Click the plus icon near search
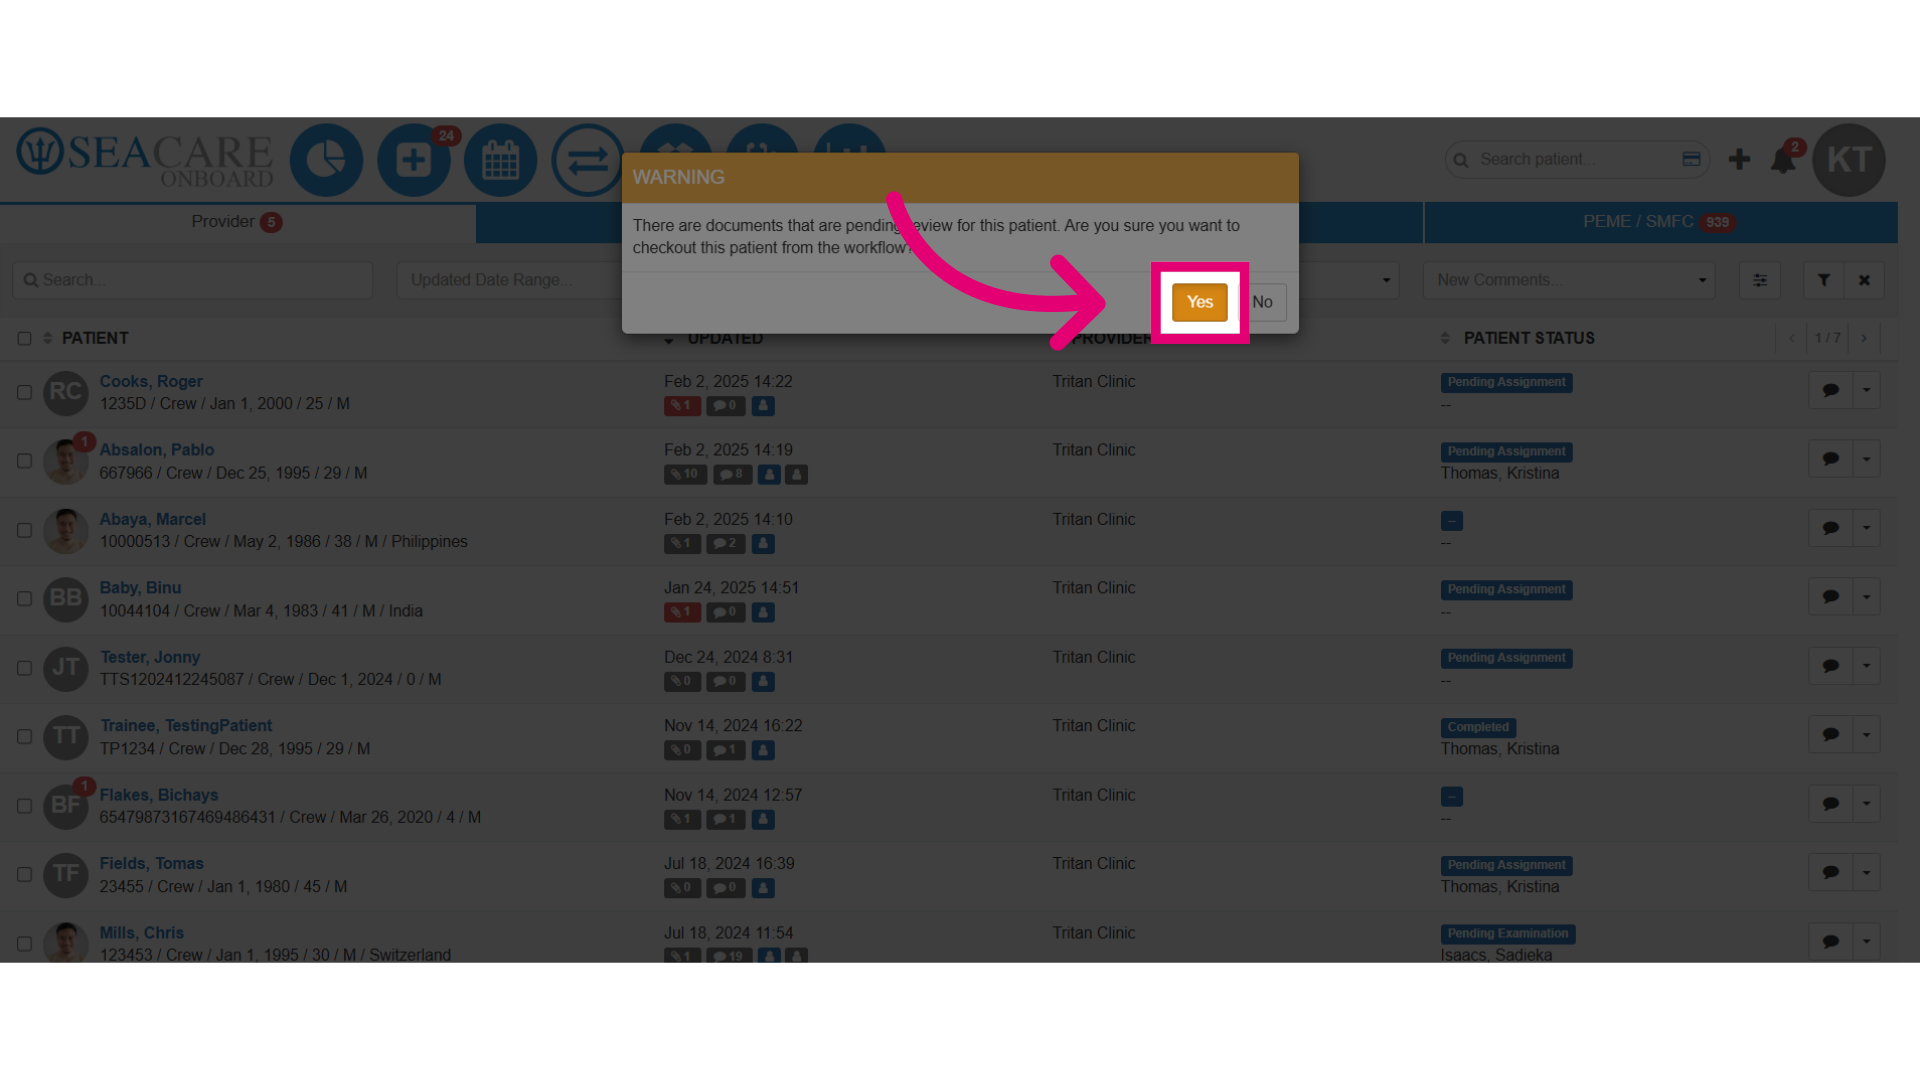The width and height of the screenshot is (1920, 1080). [1739, 159]
